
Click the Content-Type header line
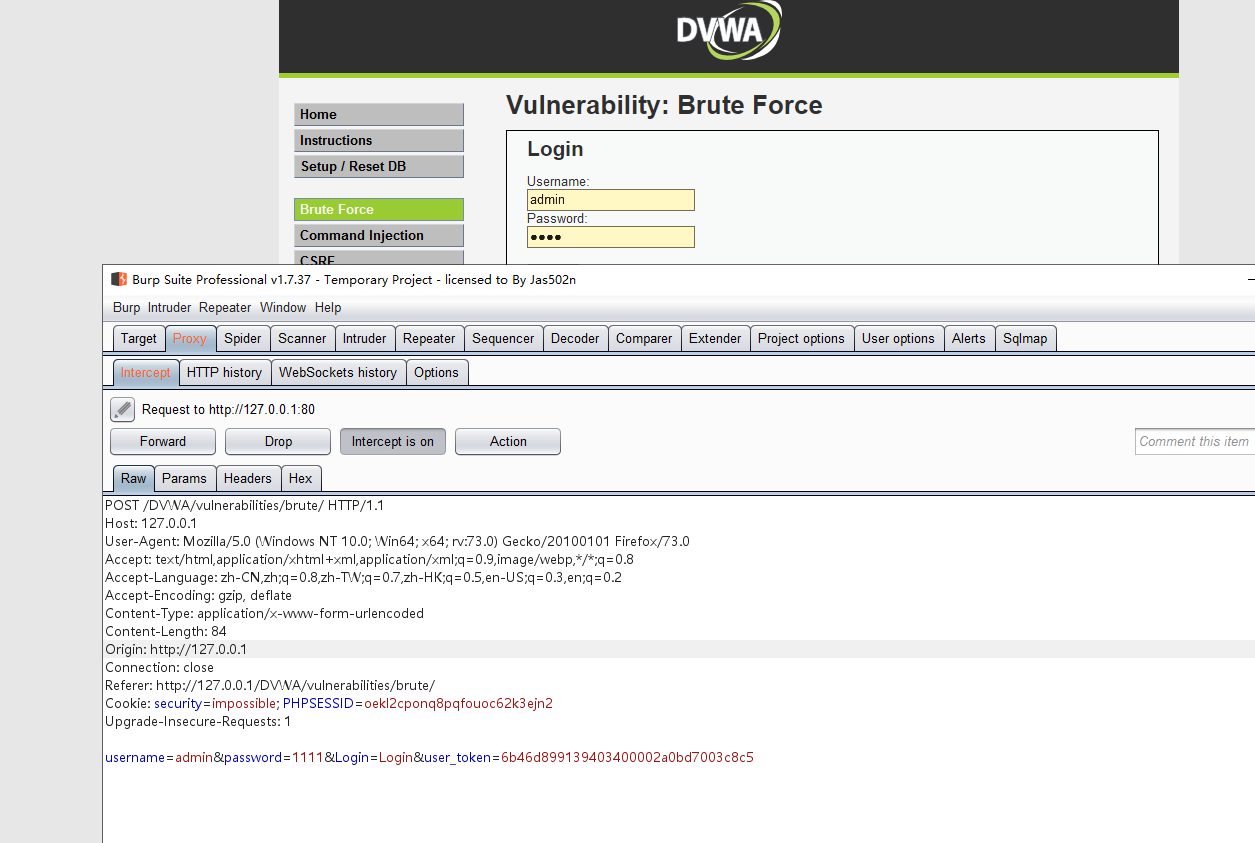pyautogui.click(x=264, y=613)
